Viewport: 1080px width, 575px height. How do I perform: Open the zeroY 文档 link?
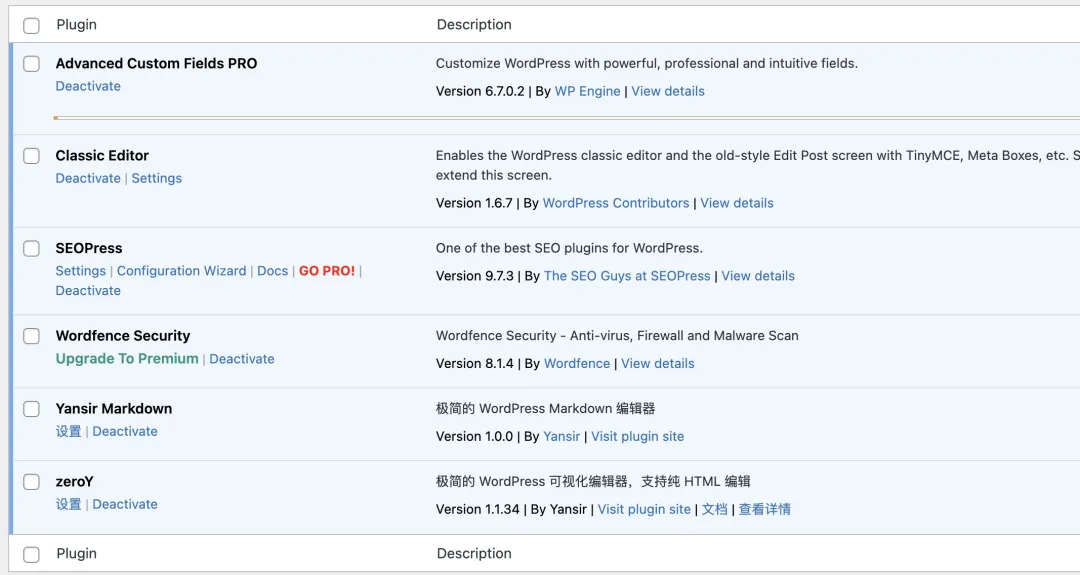(714, 509)
